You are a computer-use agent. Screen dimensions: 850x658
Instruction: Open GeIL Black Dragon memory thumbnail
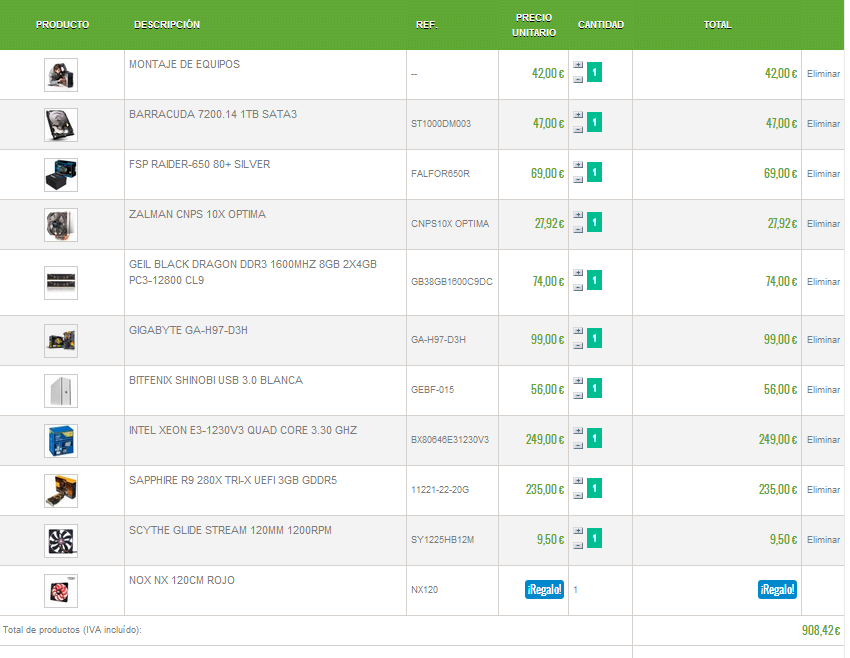tap(61, 282)
